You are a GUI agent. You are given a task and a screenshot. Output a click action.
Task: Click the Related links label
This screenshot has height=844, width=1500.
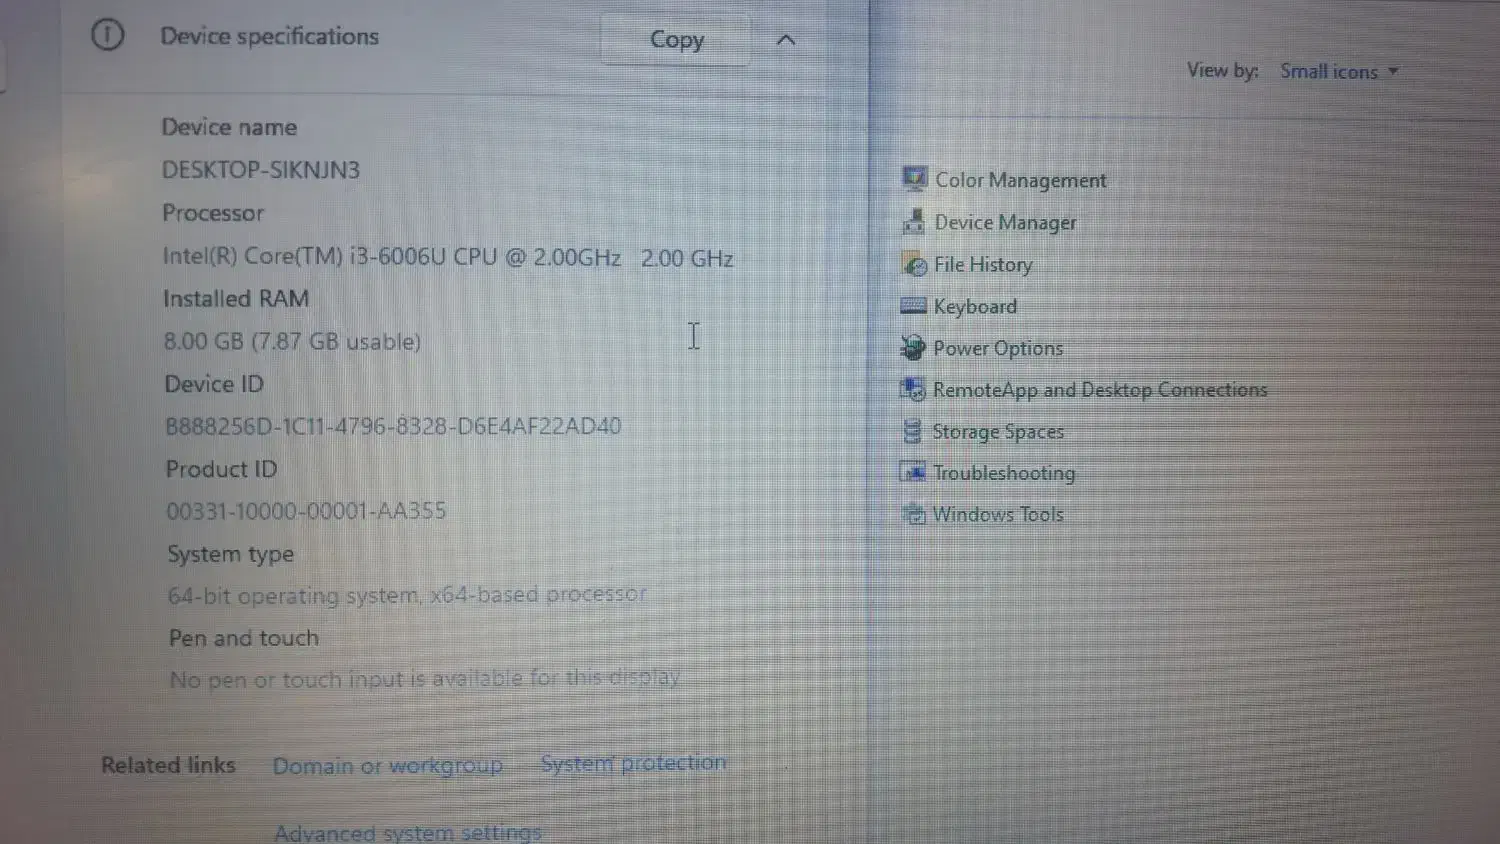tap(168, 765)
